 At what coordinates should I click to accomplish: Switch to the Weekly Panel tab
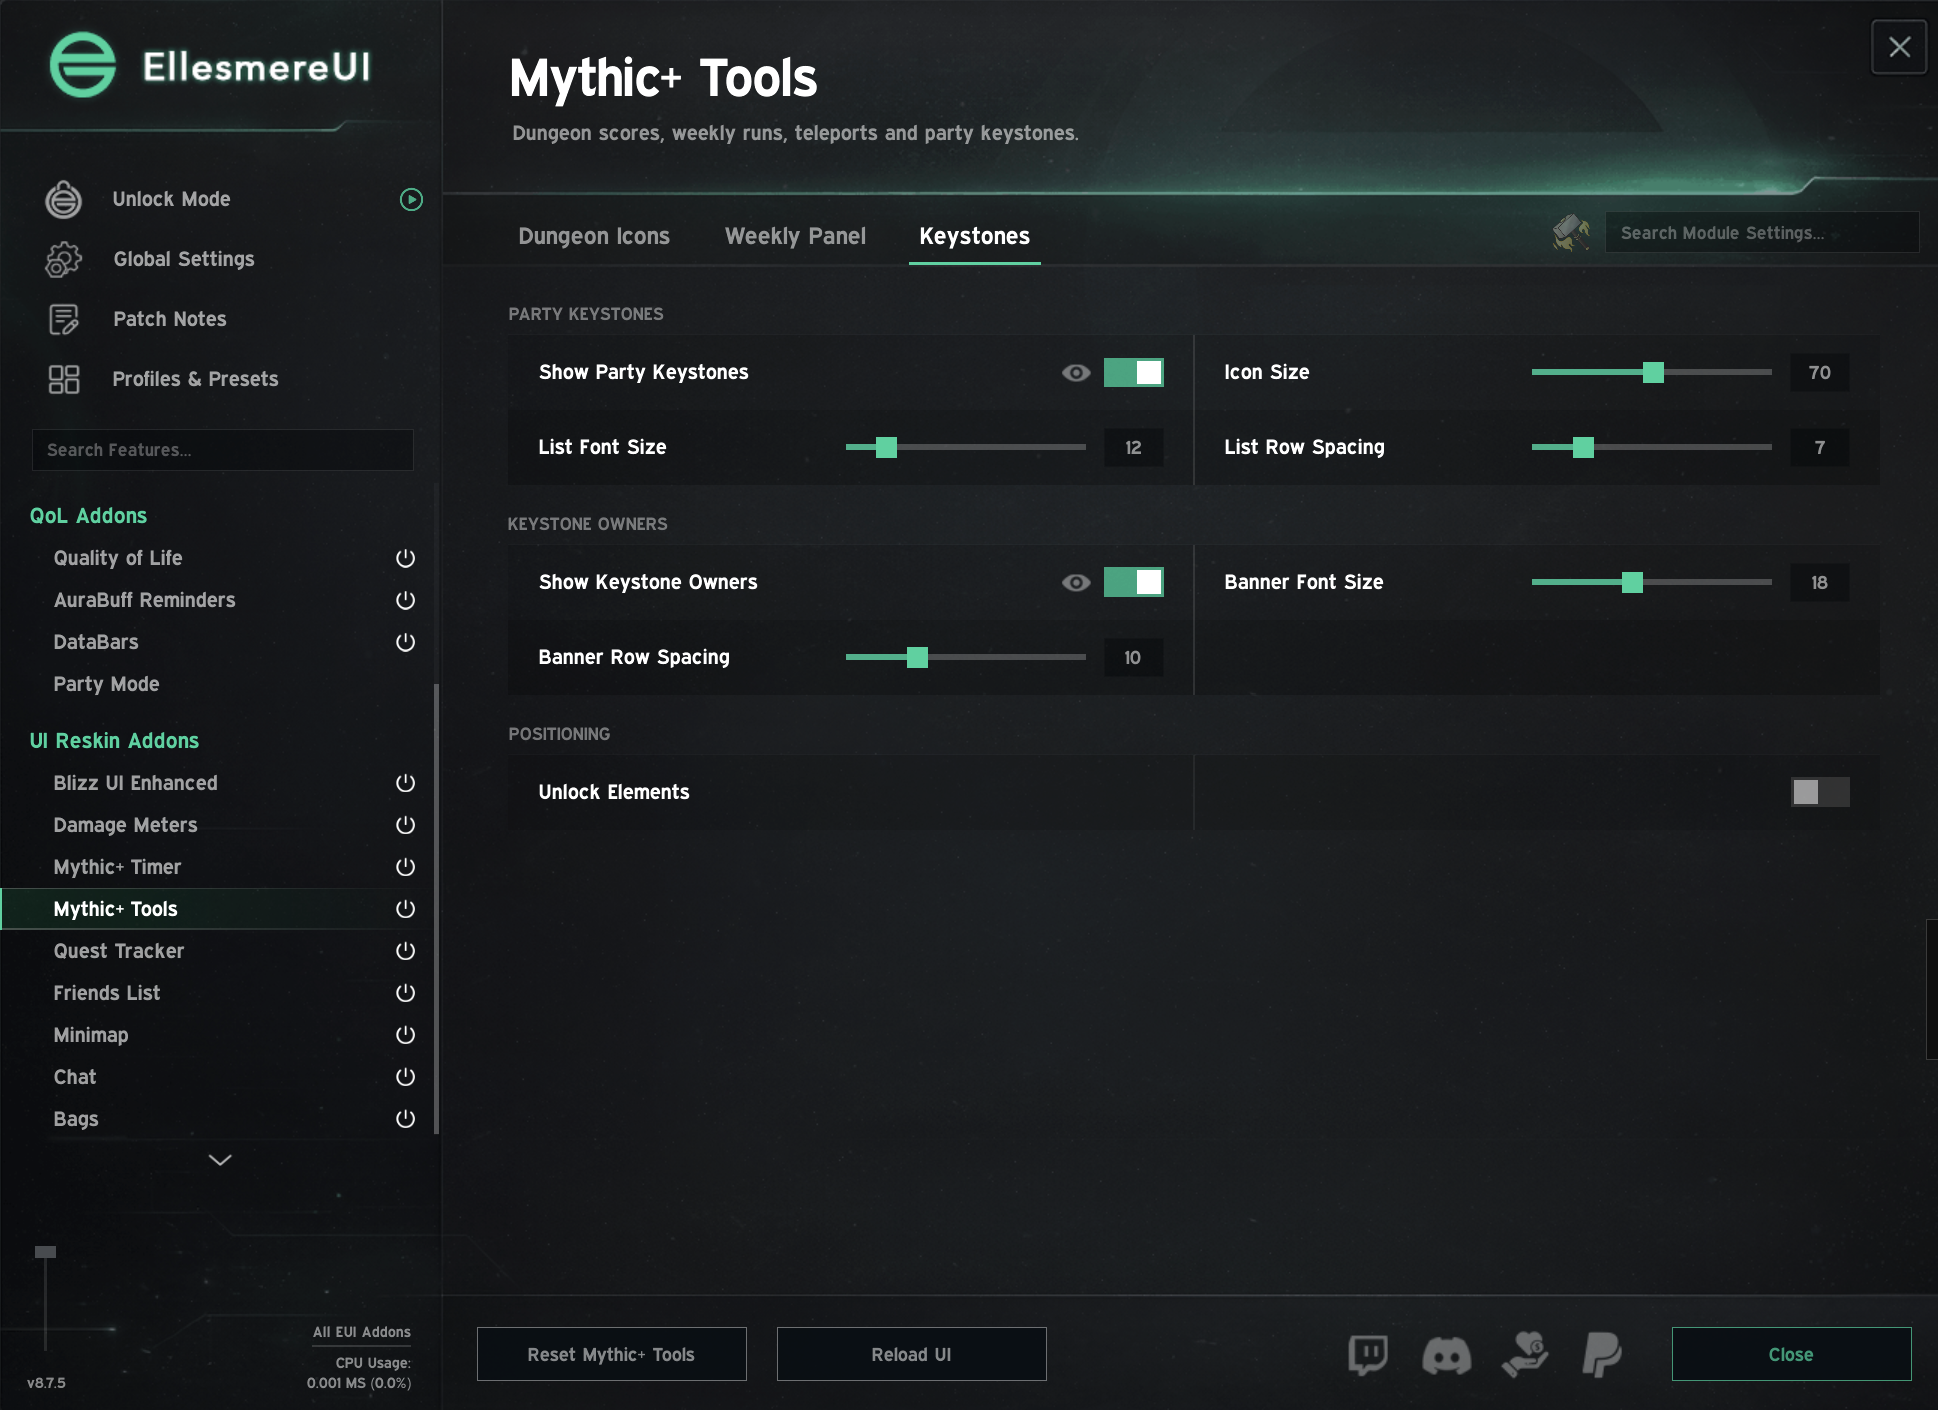795,237
